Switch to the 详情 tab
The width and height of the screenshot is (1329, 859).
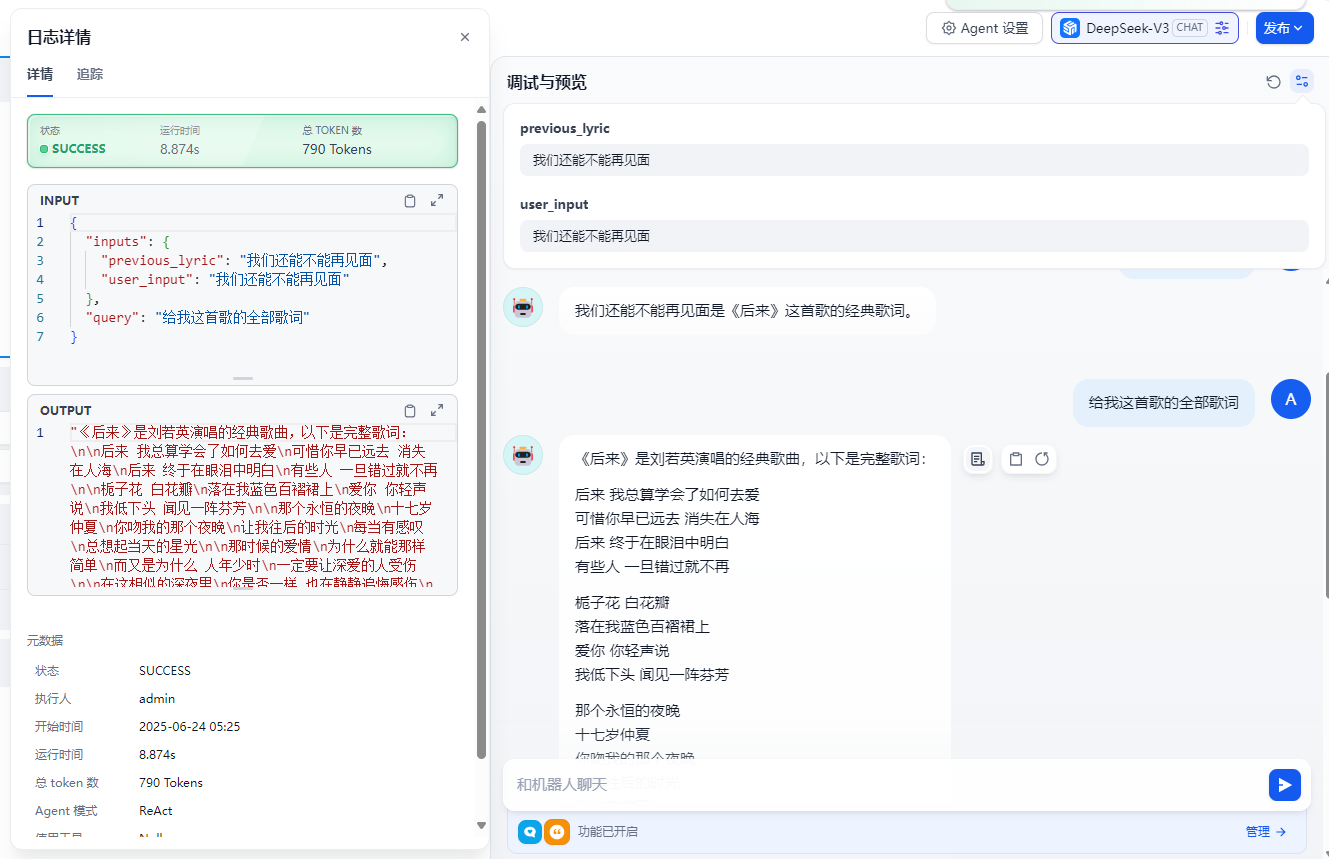pos(40,74)
